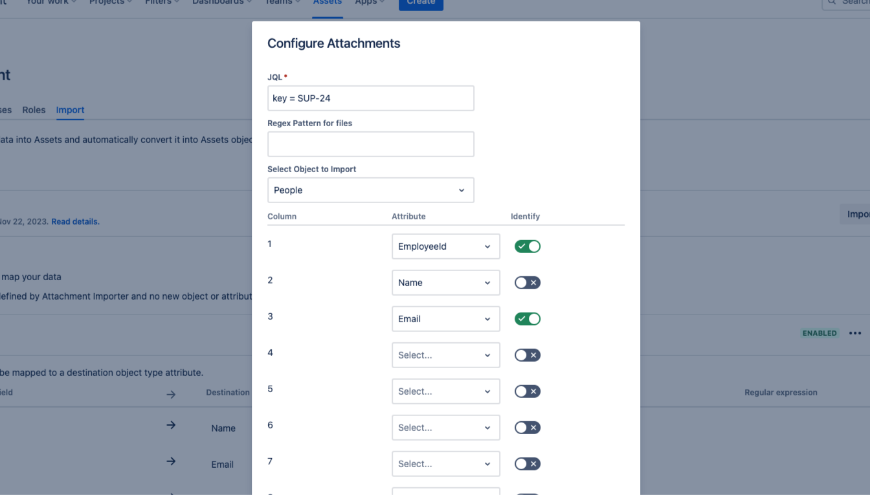Click the arrow icon beside Name mapping
Image resolution: width=870 pixels, height=495 pixels.
171,426
